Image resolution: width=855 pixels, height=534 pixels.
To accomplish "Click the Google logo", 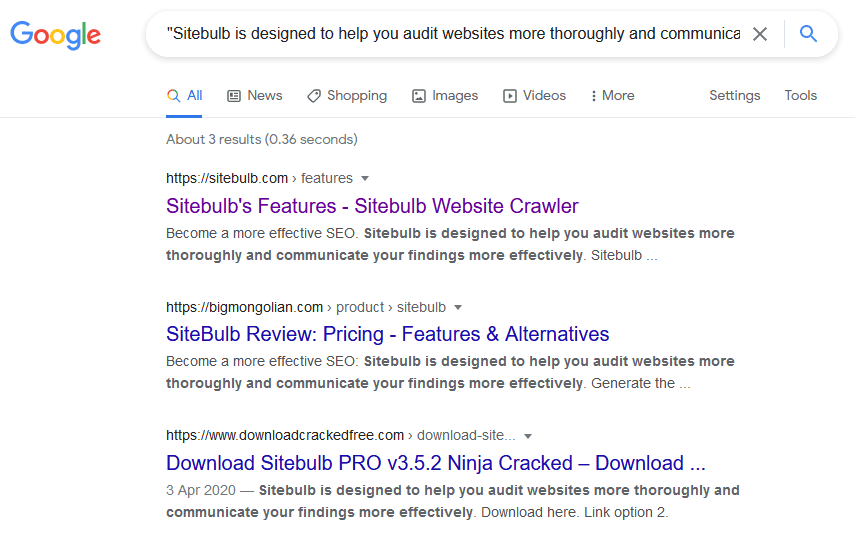I will tap(56, 35).
